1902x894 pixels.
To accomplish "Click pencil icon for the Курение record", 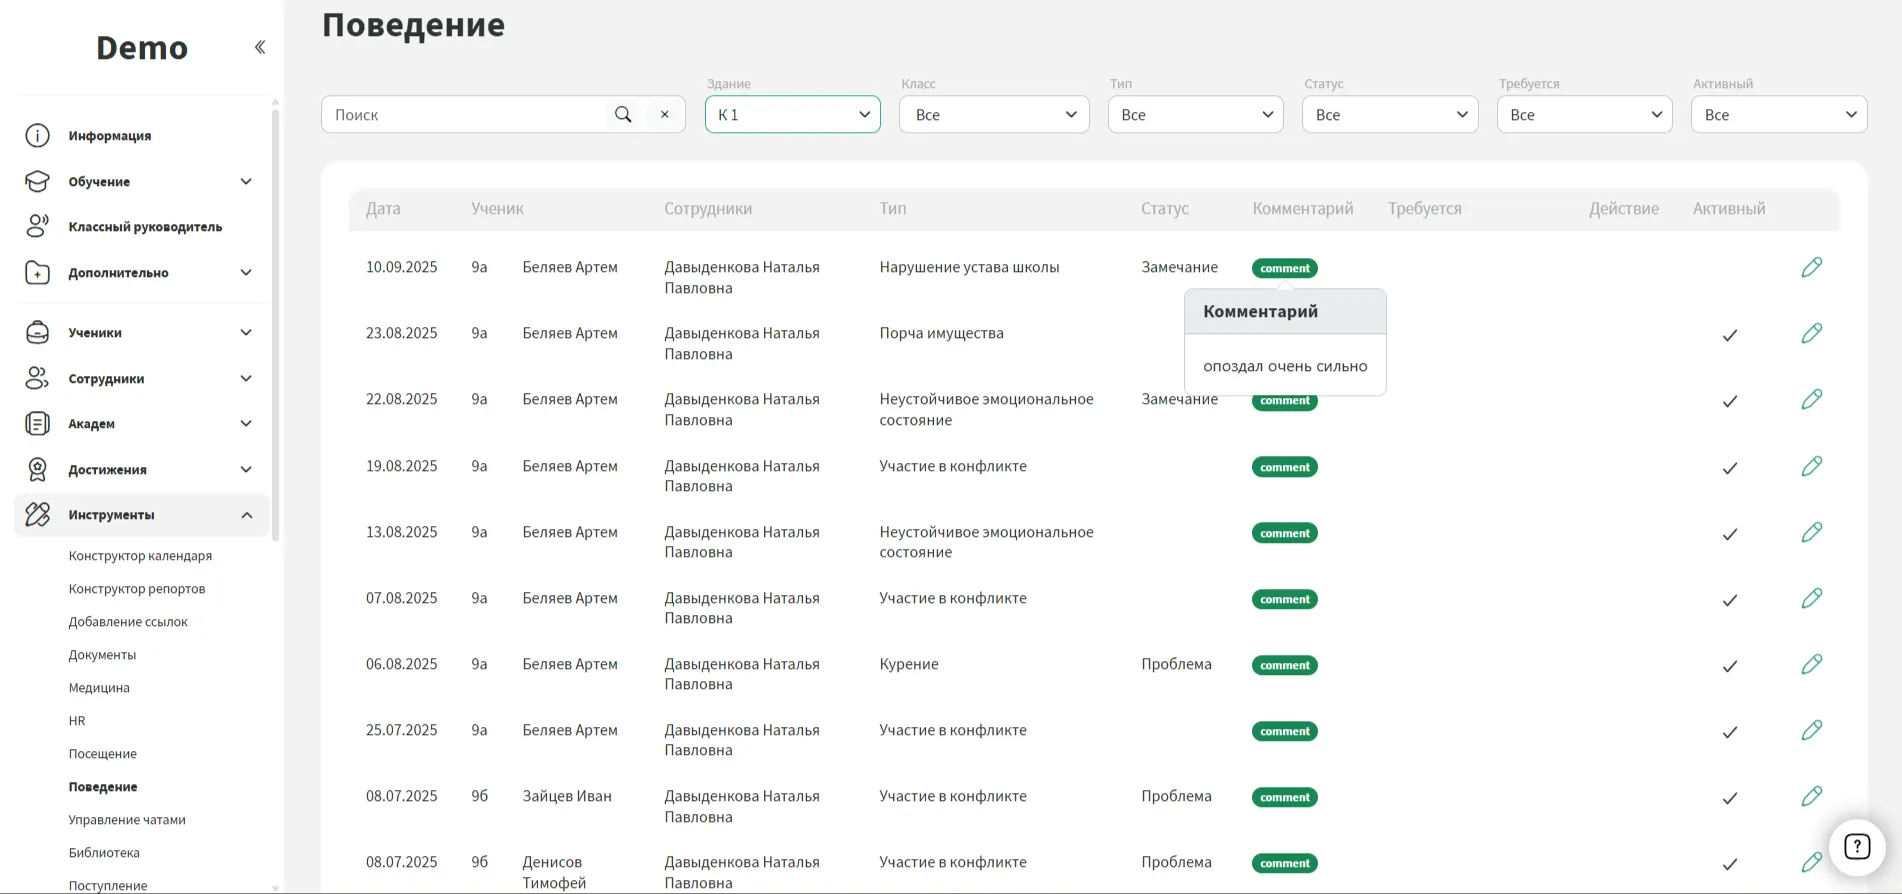I will click(1811, 664).
